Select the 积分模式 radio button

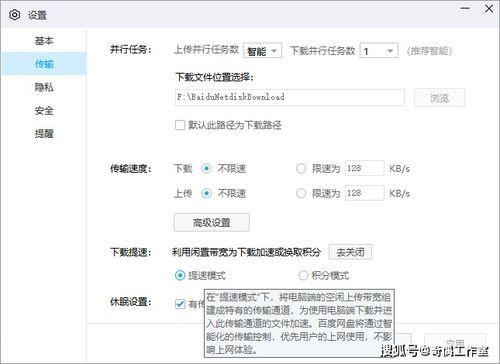click(x=303, y=275)
